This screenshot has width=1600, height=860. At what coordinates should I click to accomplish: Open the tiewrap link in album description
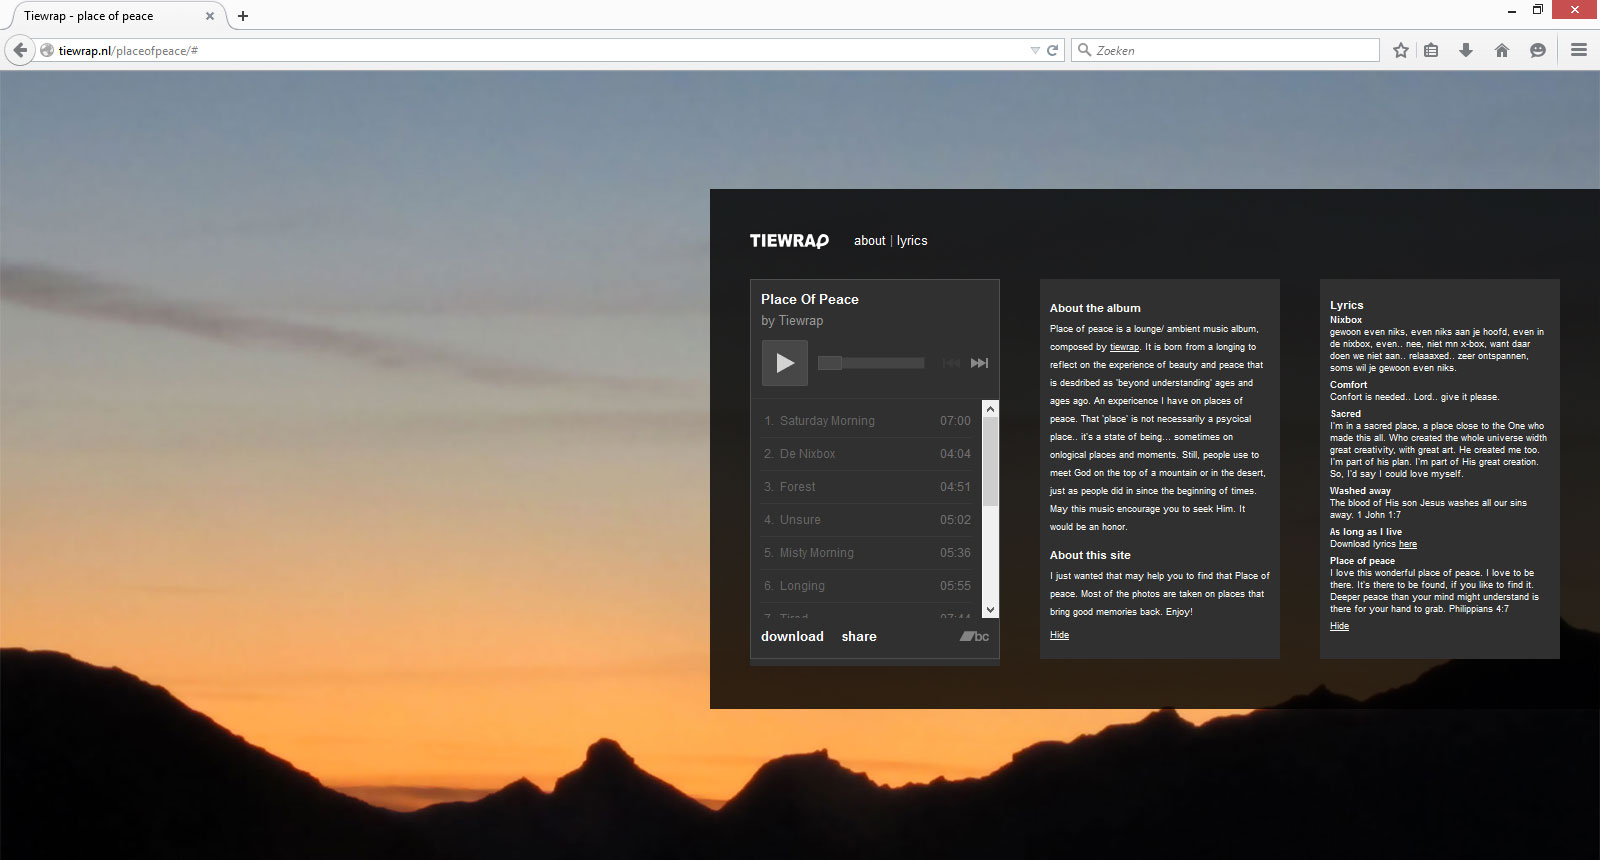(x=1124, y=347)
